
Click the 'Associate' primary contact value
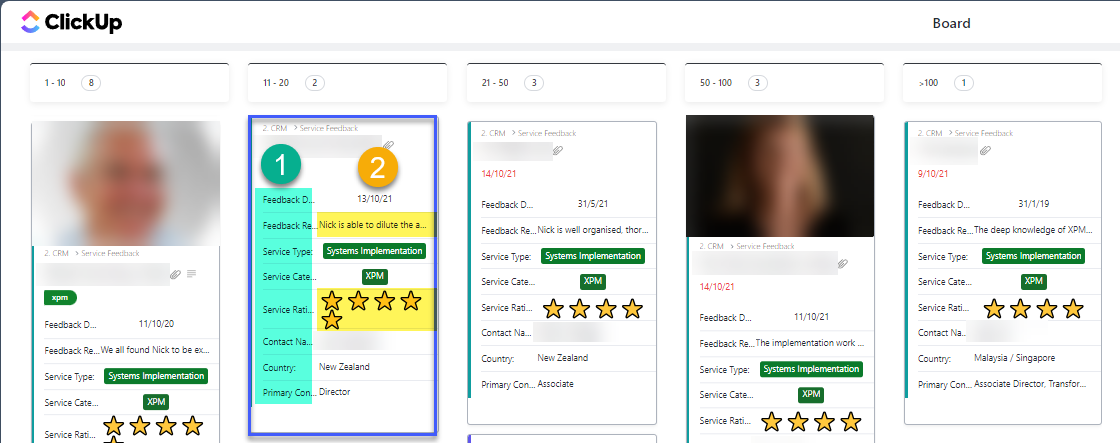point(555,384)
